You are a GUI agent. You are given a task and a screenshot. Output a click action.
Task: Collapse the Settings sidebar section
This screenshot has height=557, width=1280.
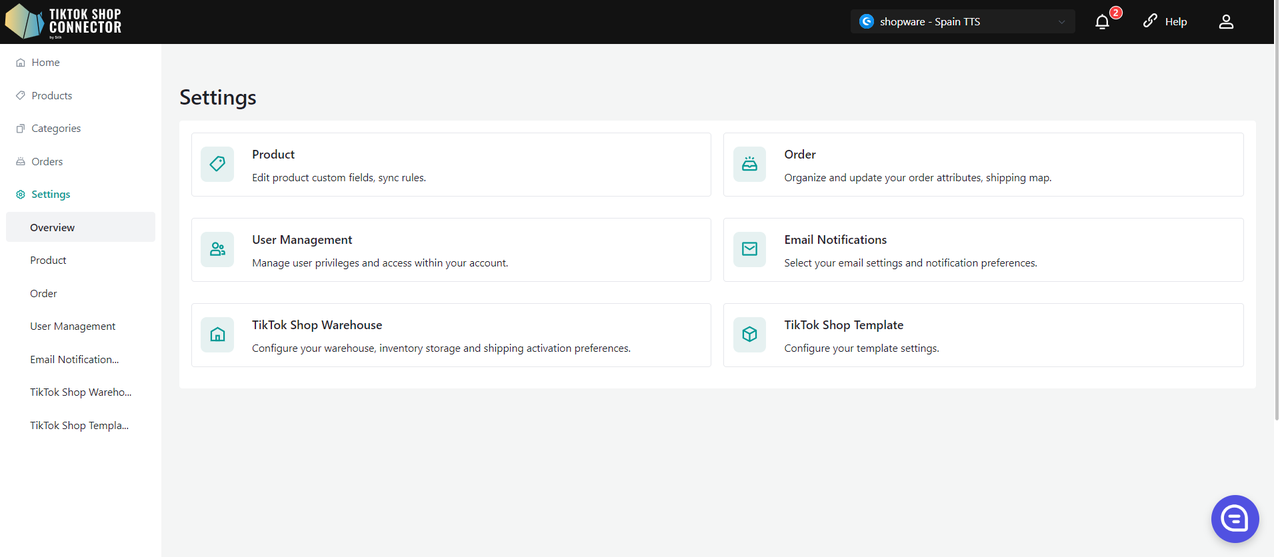50,195
